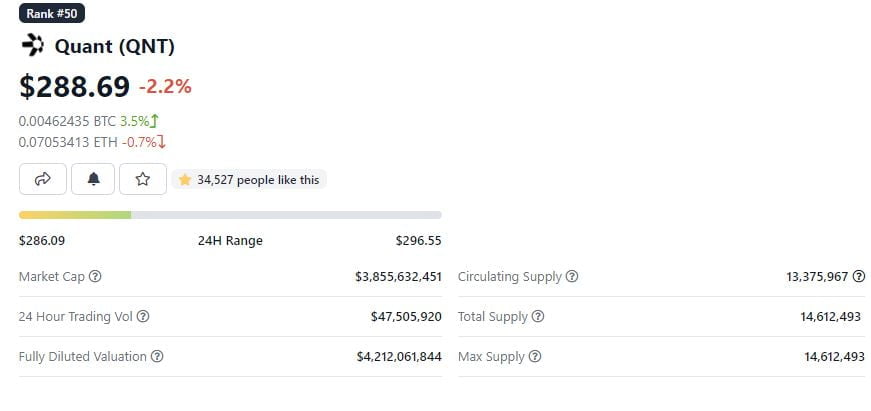Toggle the star favorite button
Image resolution: width=871 pixels, height=411 pixels.
pos(143,179)
